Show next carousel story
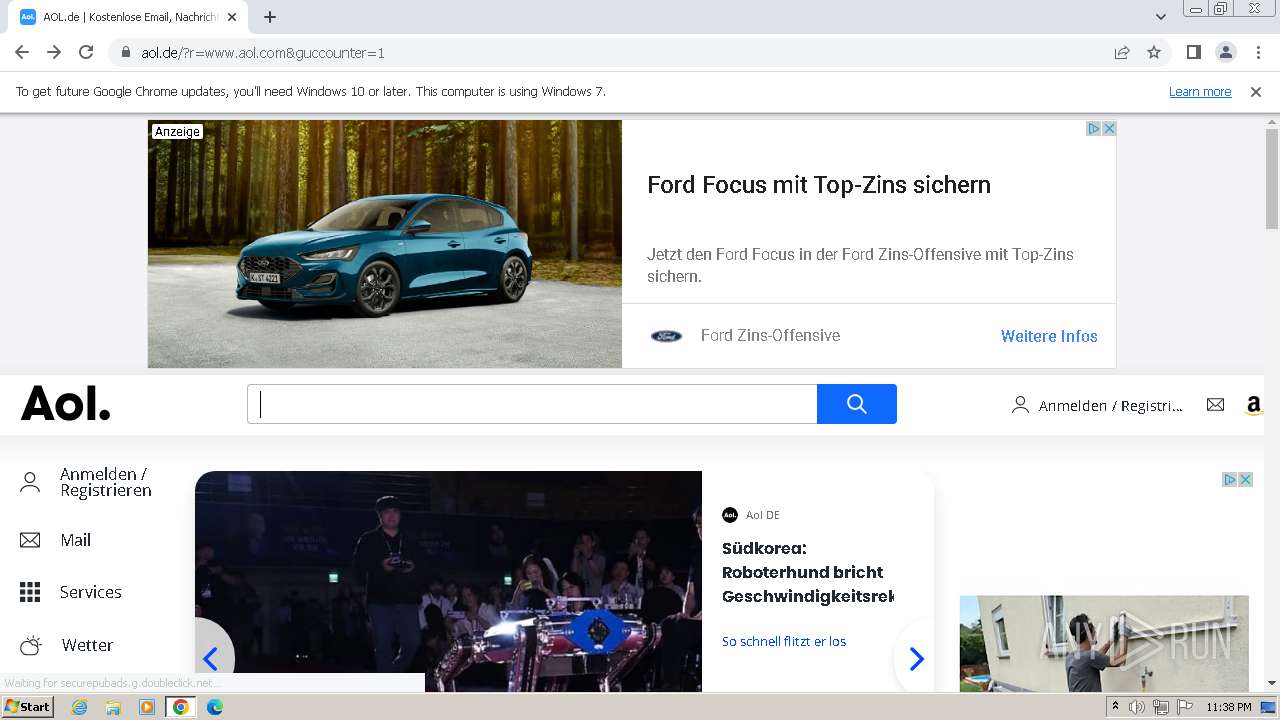Screen dimensions: 1280x720 (x=916, y=658)
